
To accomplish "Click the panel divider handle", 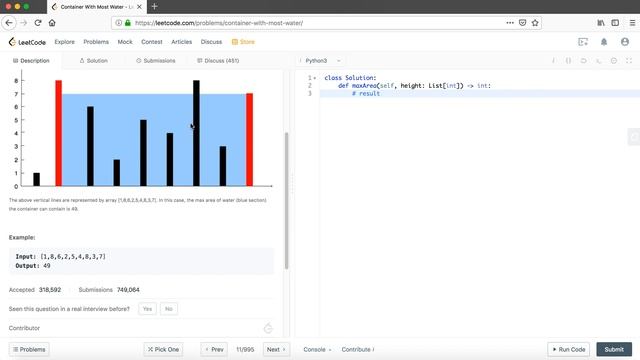I will click(x=292, y=184).
